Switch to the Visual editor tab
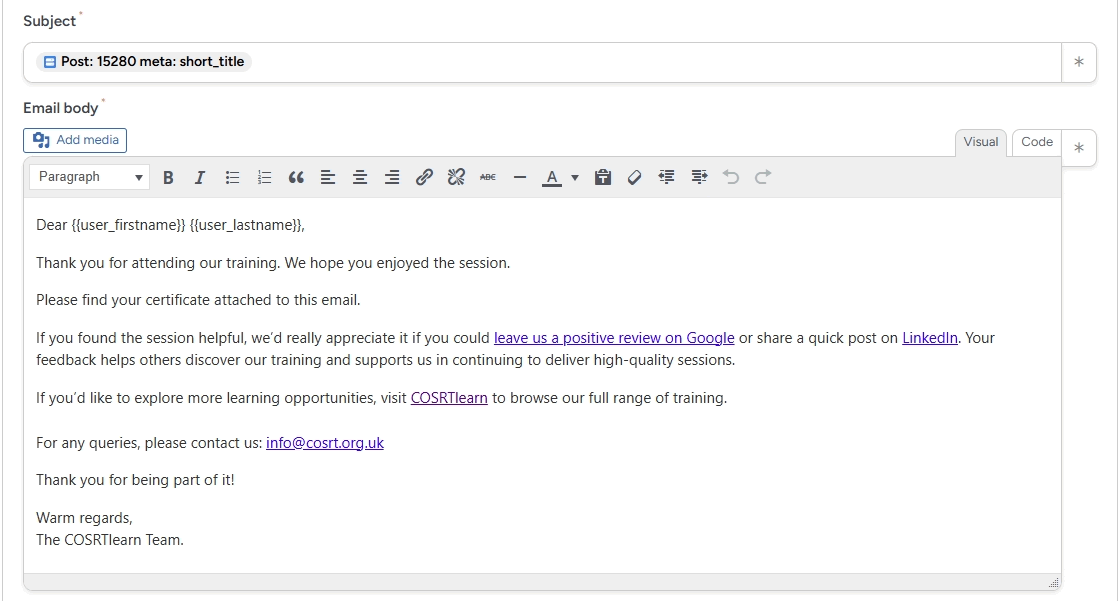This screenshot has width=1118, height=601. click(980, 142)
